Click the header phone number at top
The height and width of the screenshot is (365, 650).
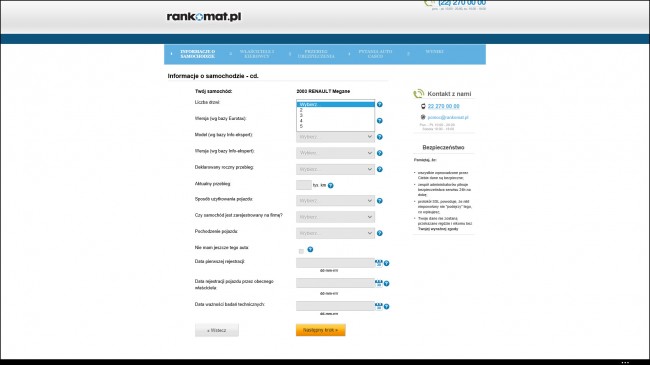point(462,3)
